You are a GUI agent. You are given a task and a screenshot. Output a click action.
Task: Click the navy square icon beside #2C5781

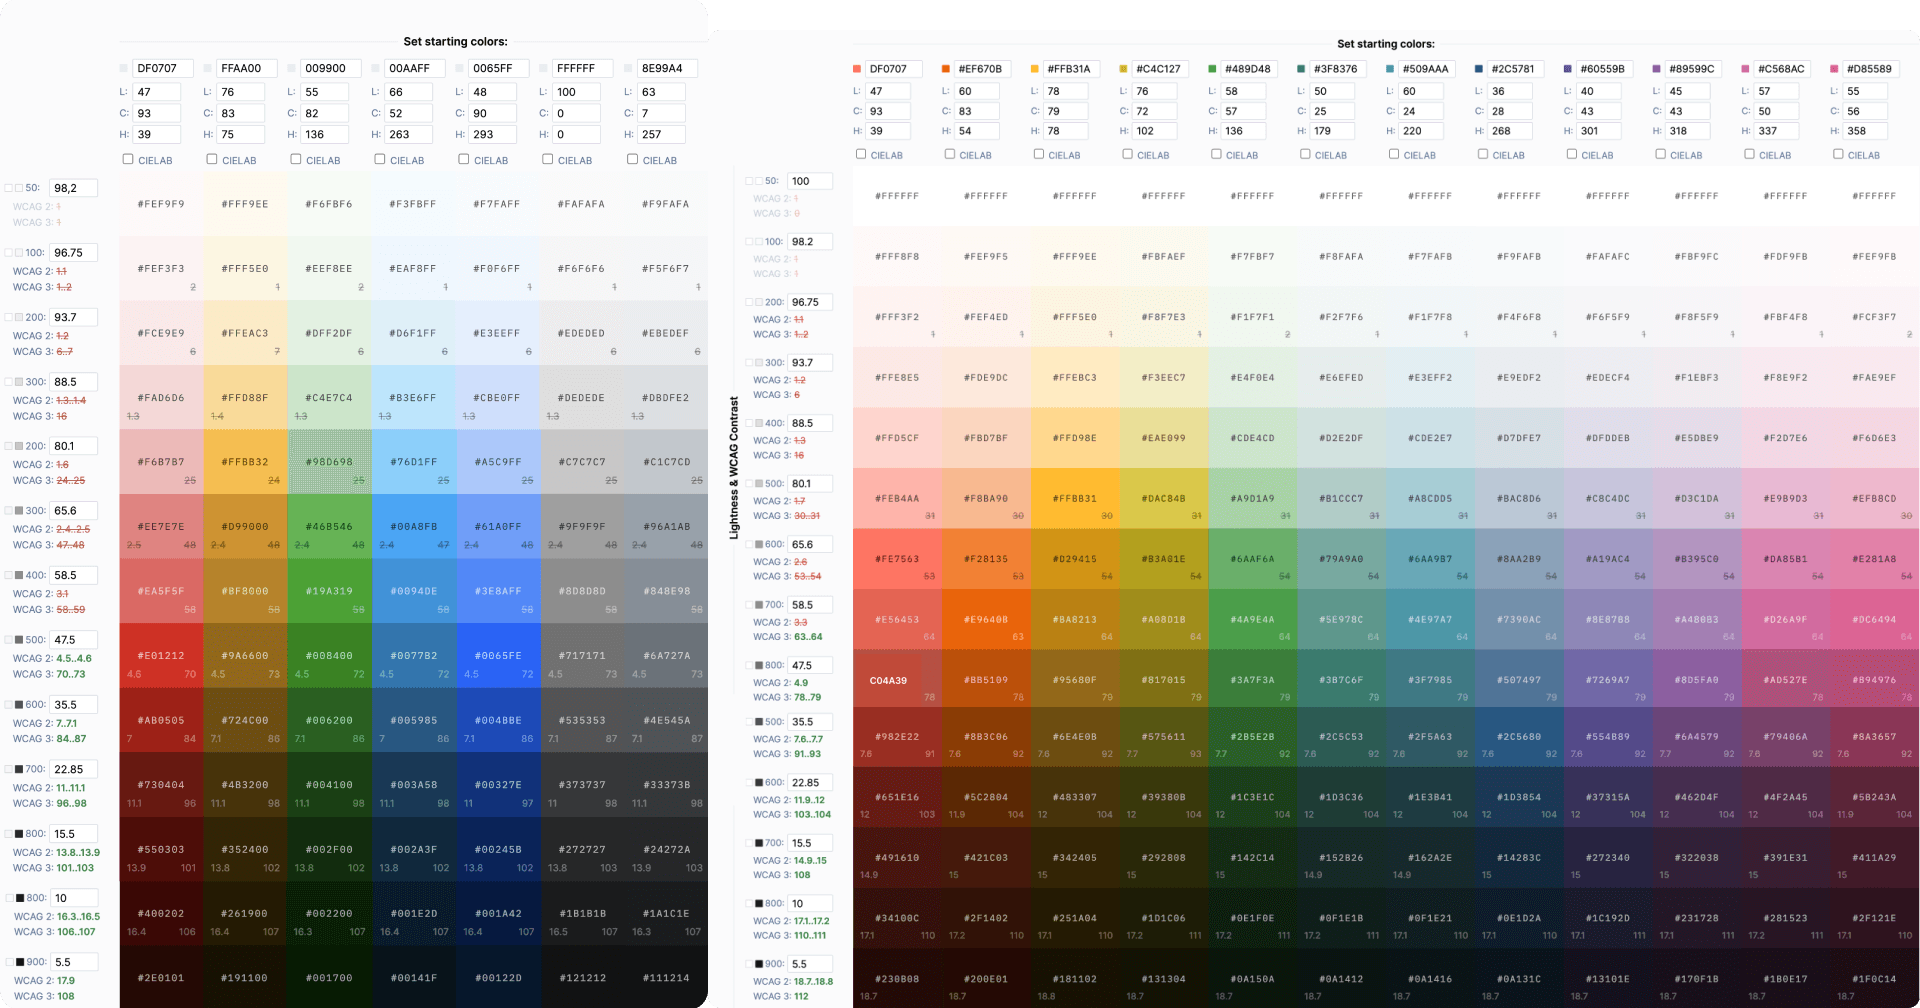coord(1478,68)
